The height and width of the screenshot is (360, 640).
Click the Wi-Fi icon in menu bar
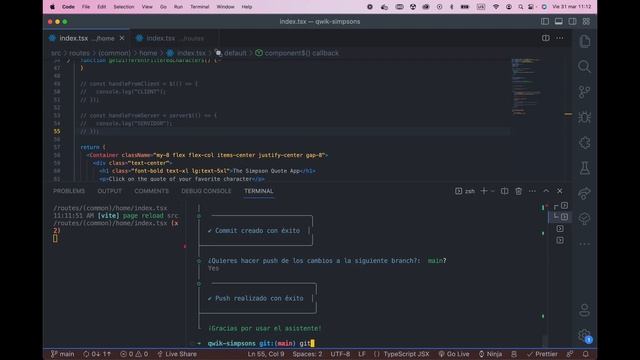[x=496, y=7]
